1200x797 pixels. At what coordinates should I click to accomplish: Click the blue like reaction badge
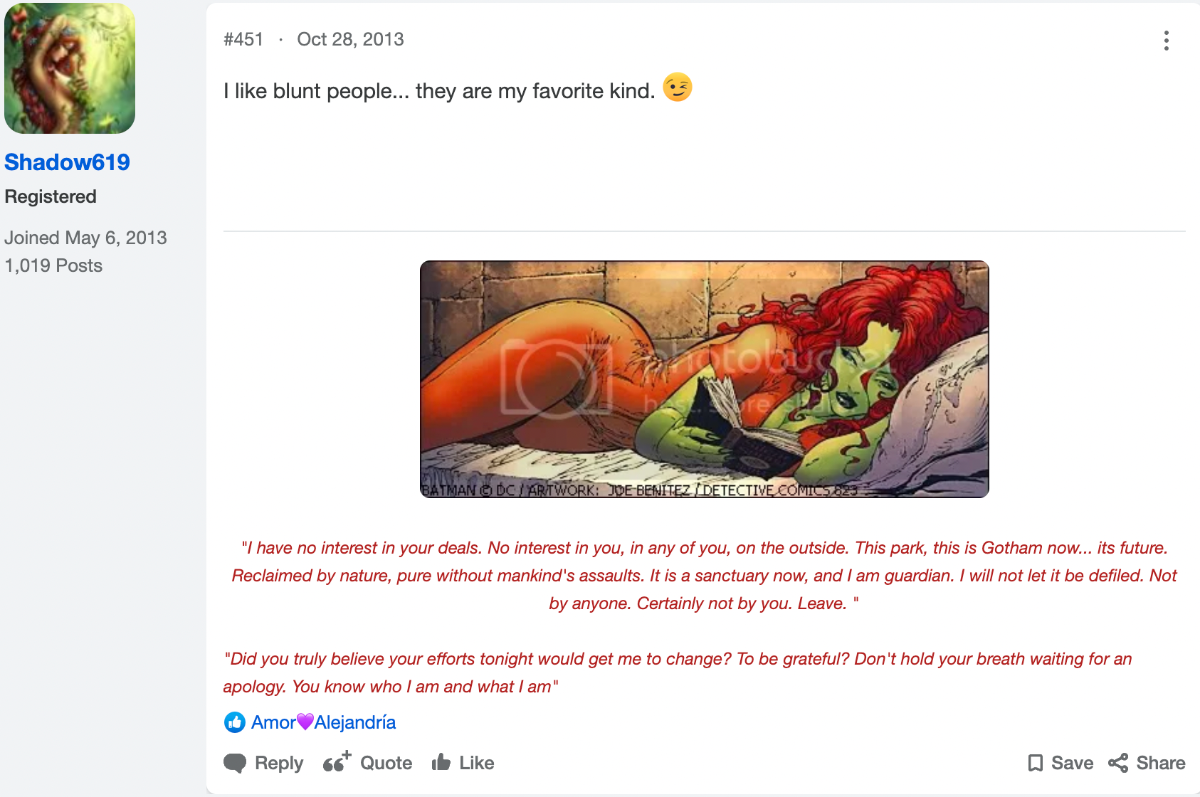[x=235, y=722]
